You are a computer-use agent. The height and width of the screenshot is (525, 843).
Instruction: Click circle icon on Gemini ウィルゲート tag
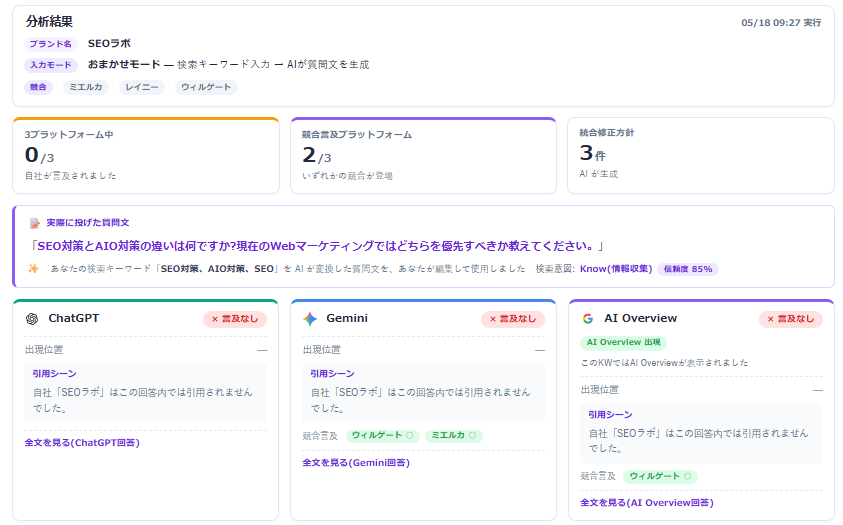[410, 435]
